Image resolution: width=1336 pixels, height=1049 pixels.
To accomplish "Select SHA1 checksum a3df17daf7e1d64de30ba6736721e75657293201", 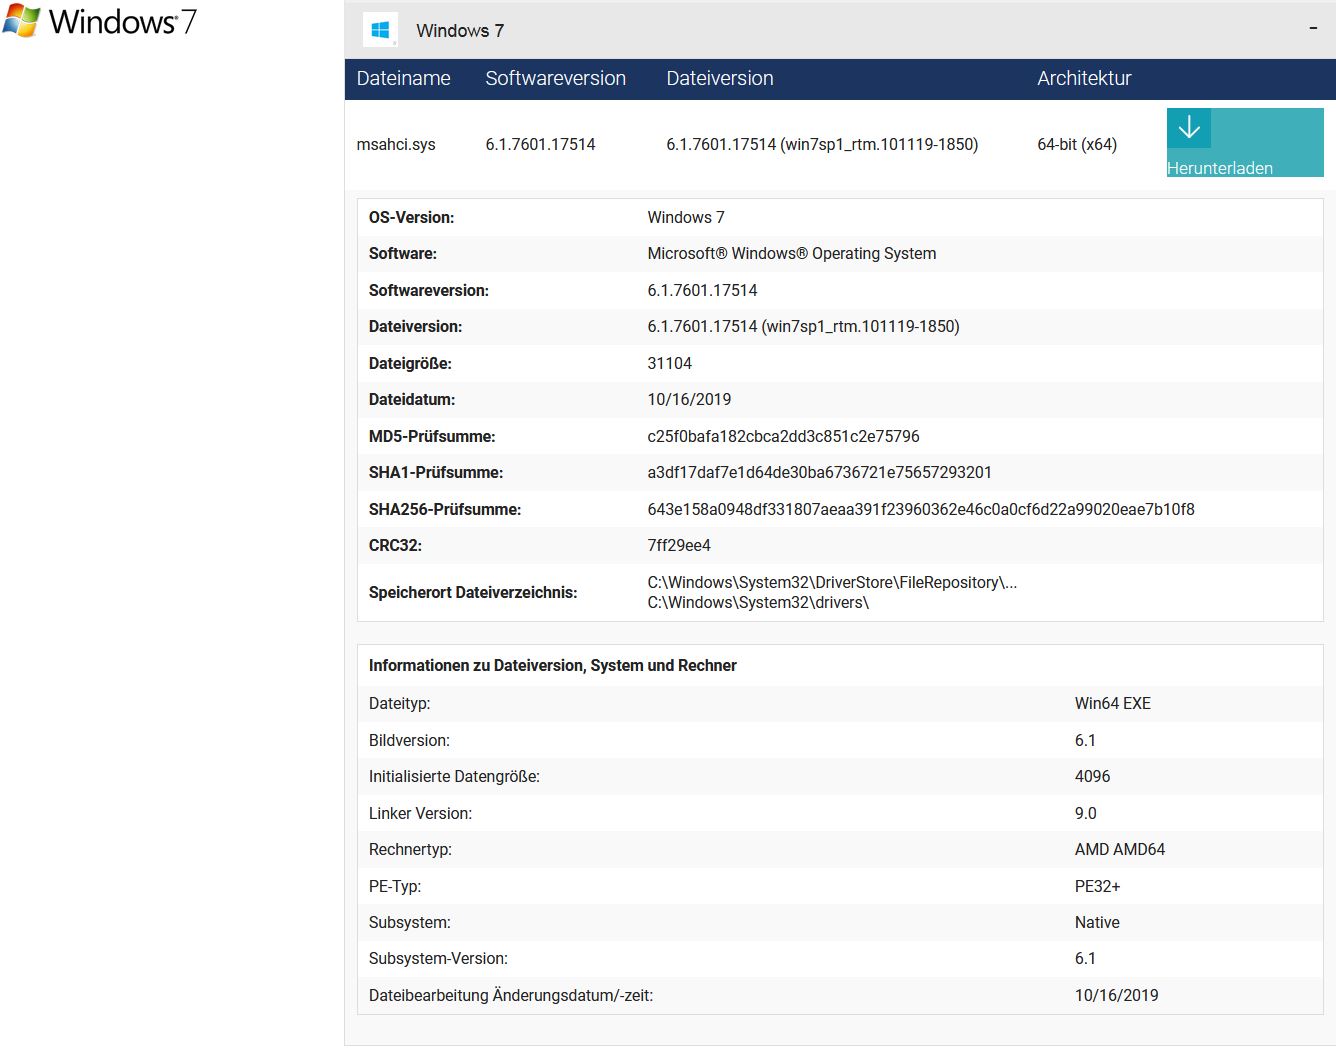I will point(820,472).
